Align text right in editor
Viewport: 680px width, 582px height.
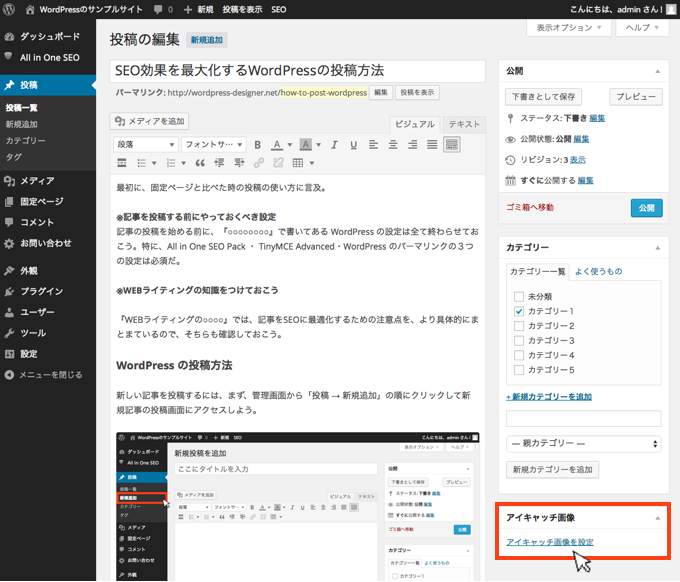point(412,144)
